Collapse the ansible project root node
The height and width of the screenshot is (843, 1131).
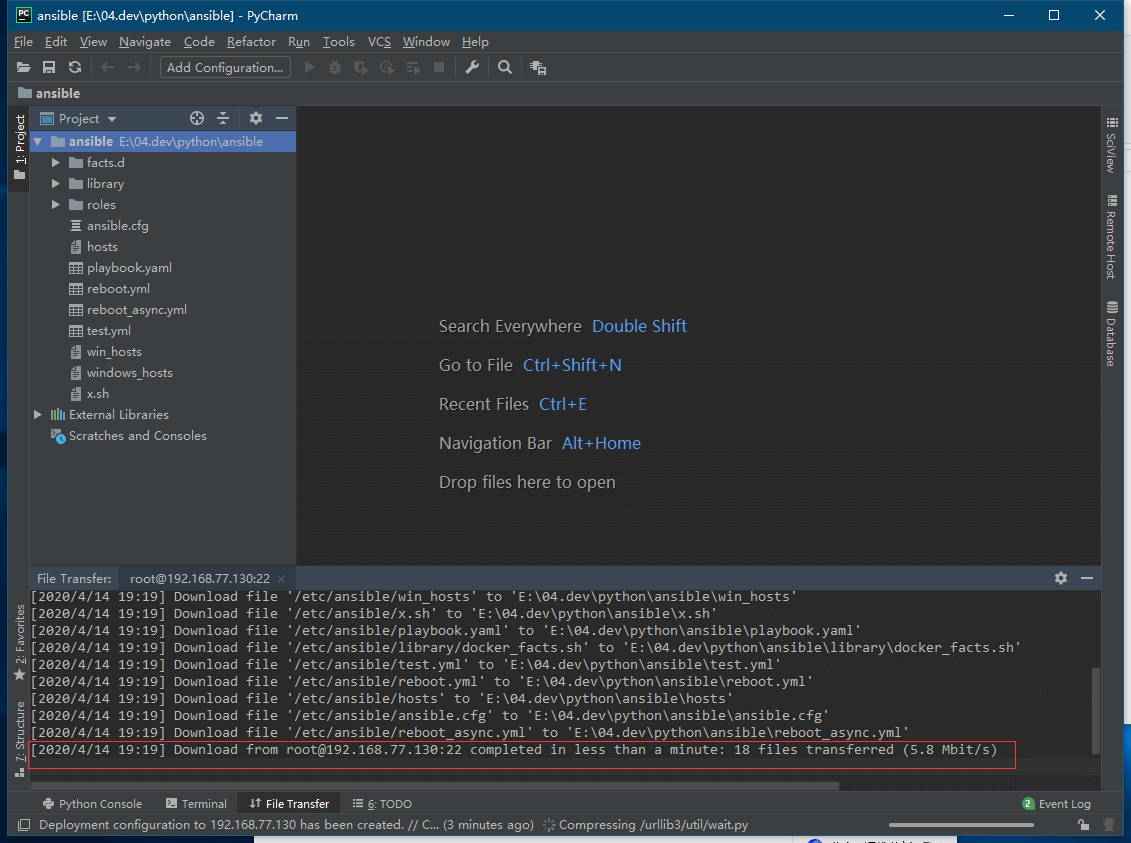click(37, 141)
